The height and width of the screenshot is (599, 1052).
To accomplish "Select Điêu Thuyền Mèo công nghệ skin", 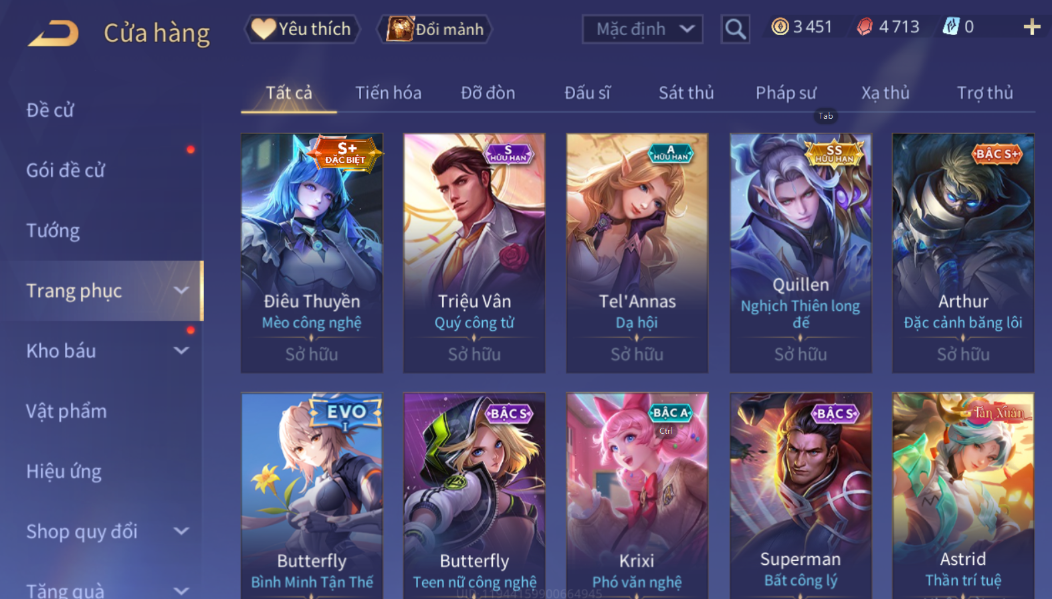I will click(x=312, y=253).
